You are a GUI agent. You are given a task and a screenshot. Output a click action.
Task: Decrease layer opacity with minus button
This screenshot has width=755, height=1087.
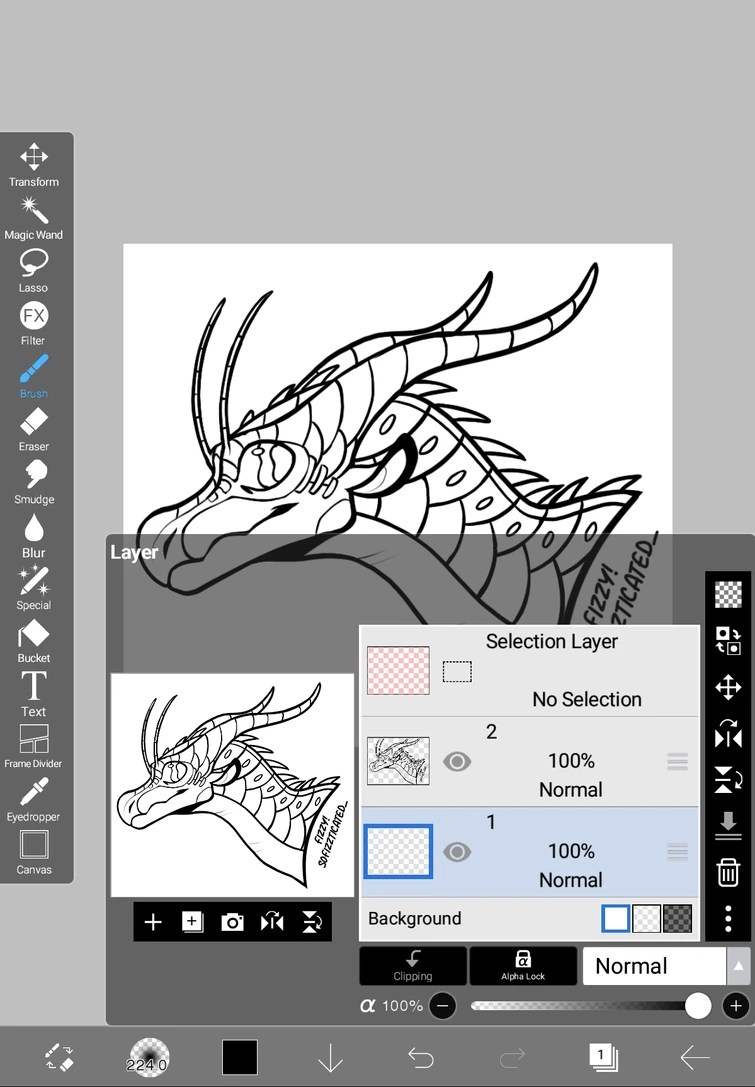click(x=443, y=1006)
